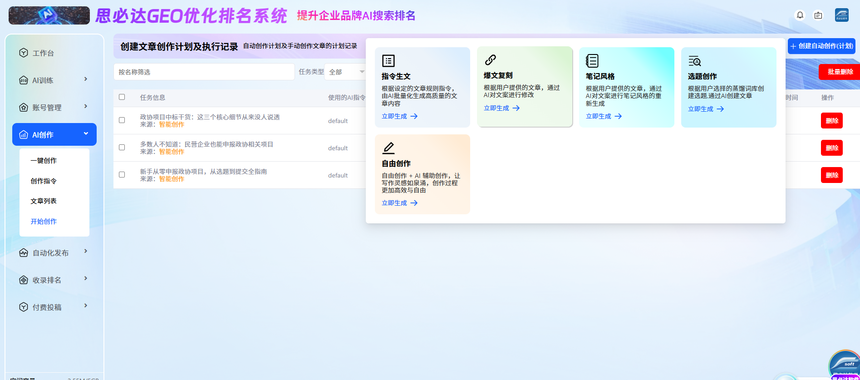Screen dimensions: 860x380
Task: Click the 自动化发布 sidebar icon
Action: pyautogui.click(x=23, y=253)
